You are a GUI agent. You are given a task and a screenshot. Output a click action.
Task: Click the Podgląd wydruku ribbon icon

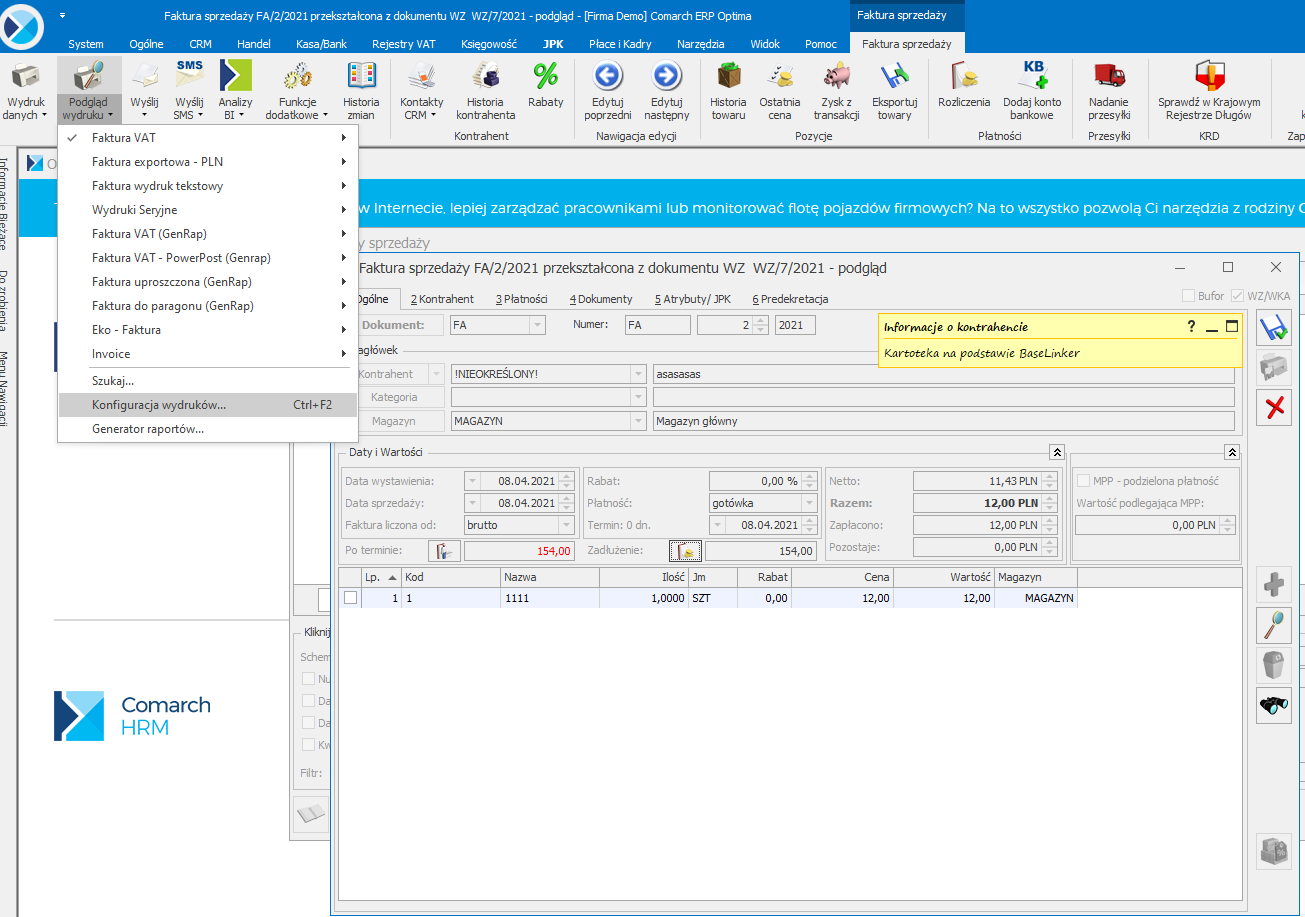click(89, 77)
